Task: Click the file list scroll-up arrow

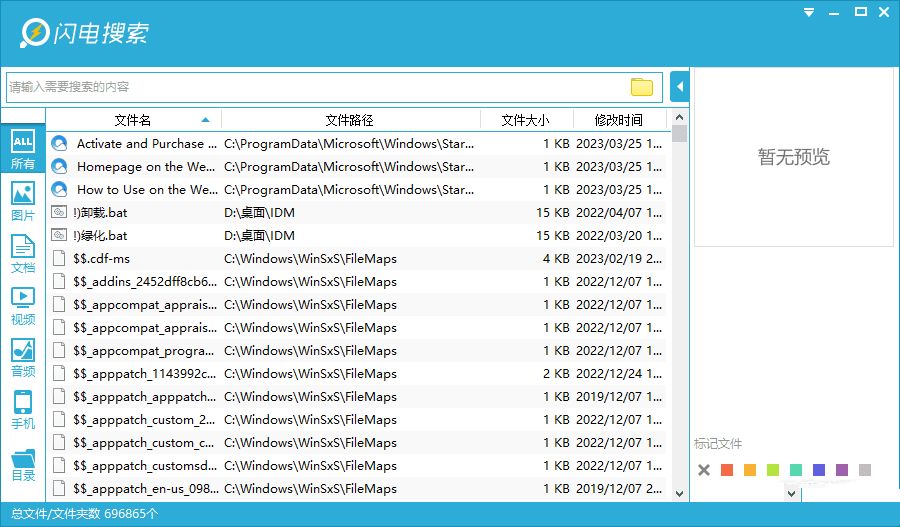Action: coord(680,118)
